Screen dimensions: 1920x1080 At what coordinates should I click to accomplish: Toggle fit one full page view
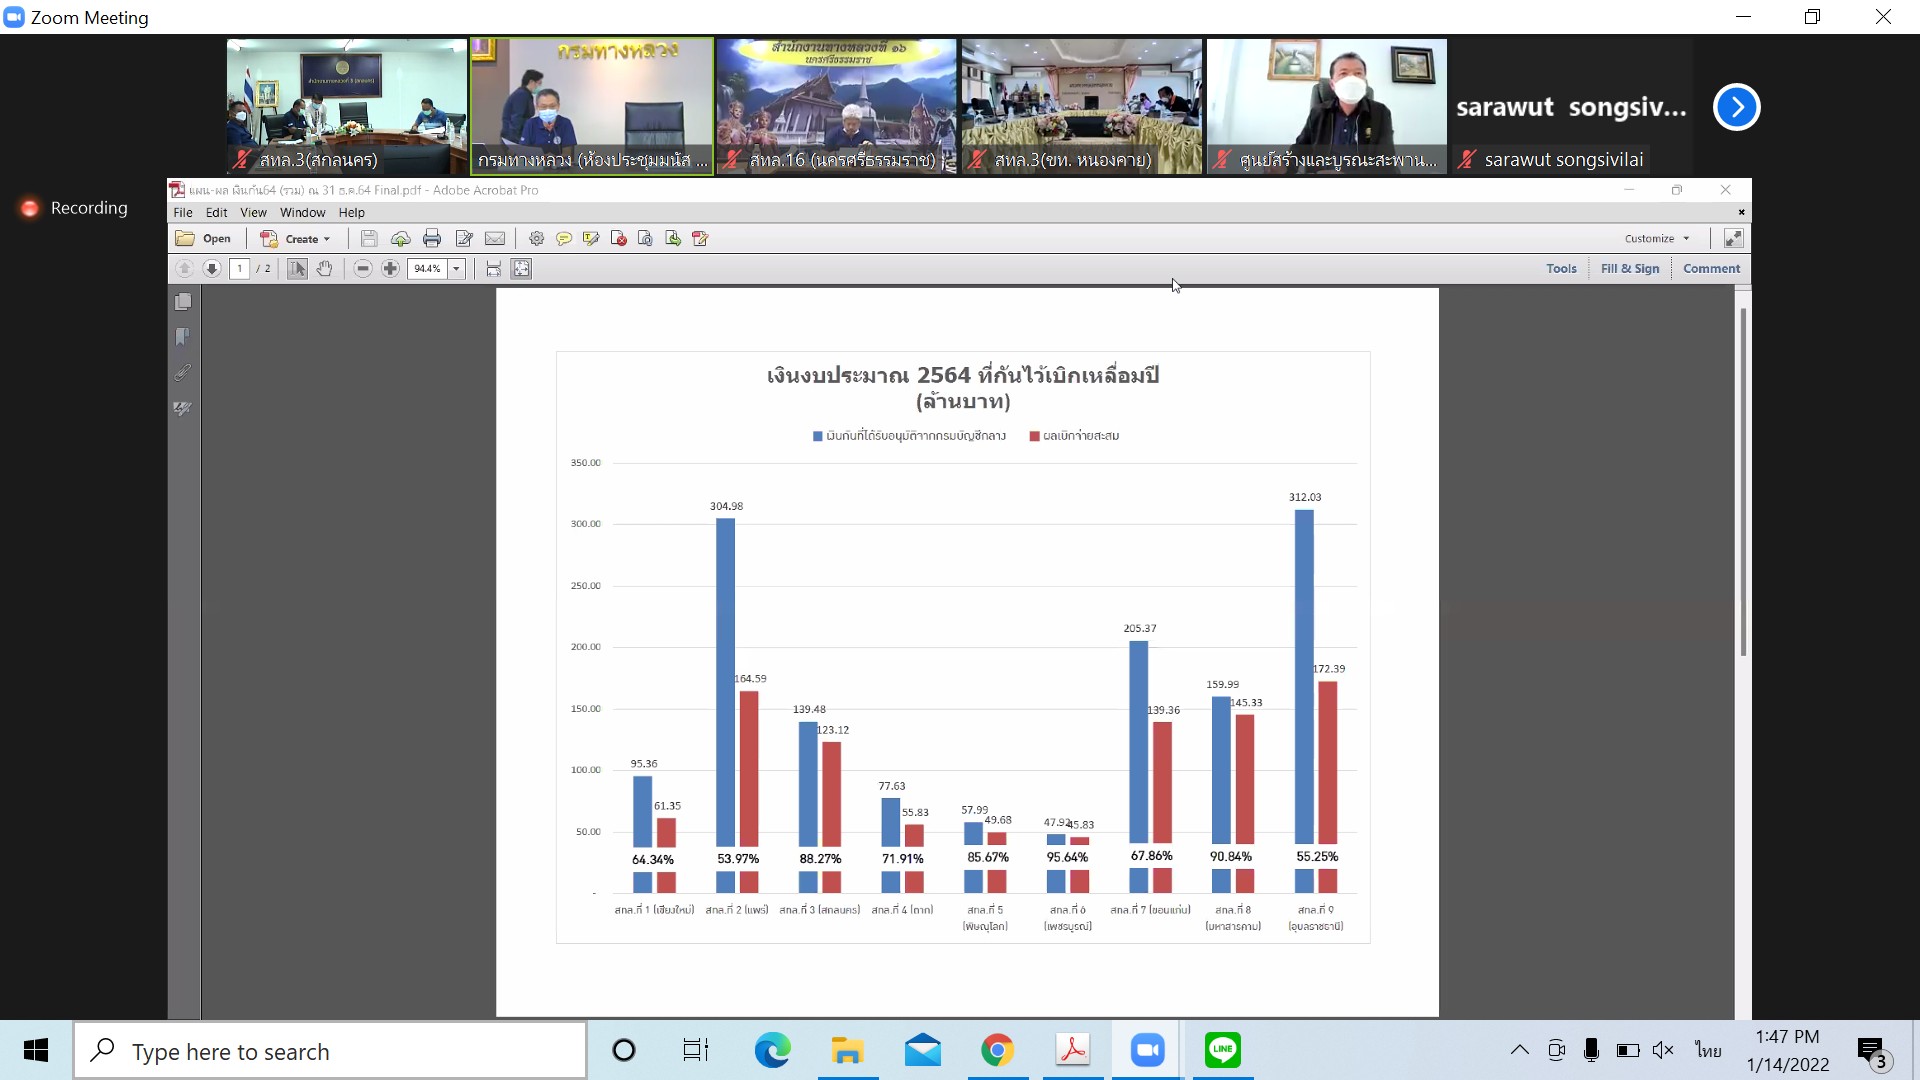(521, 269)
